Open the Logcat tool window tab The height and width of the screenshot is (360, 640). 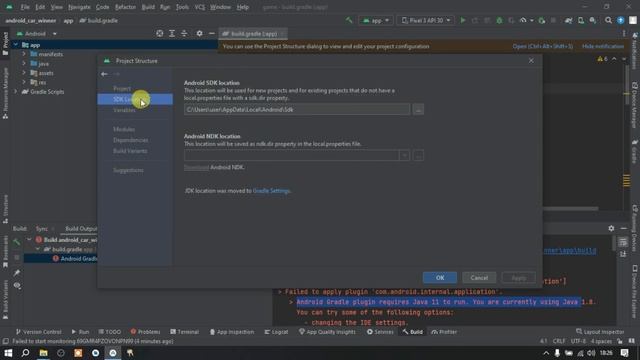pos(276,332)
